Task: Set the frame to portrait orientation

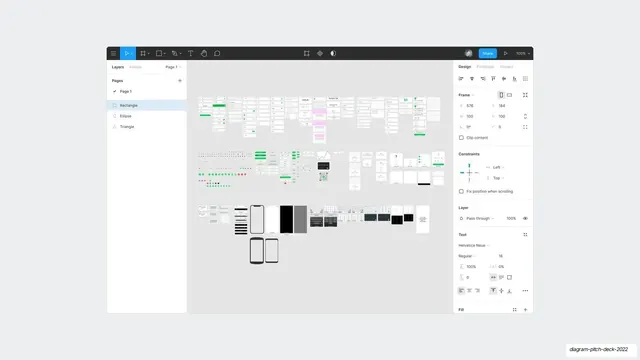Action: coord(501,95)
